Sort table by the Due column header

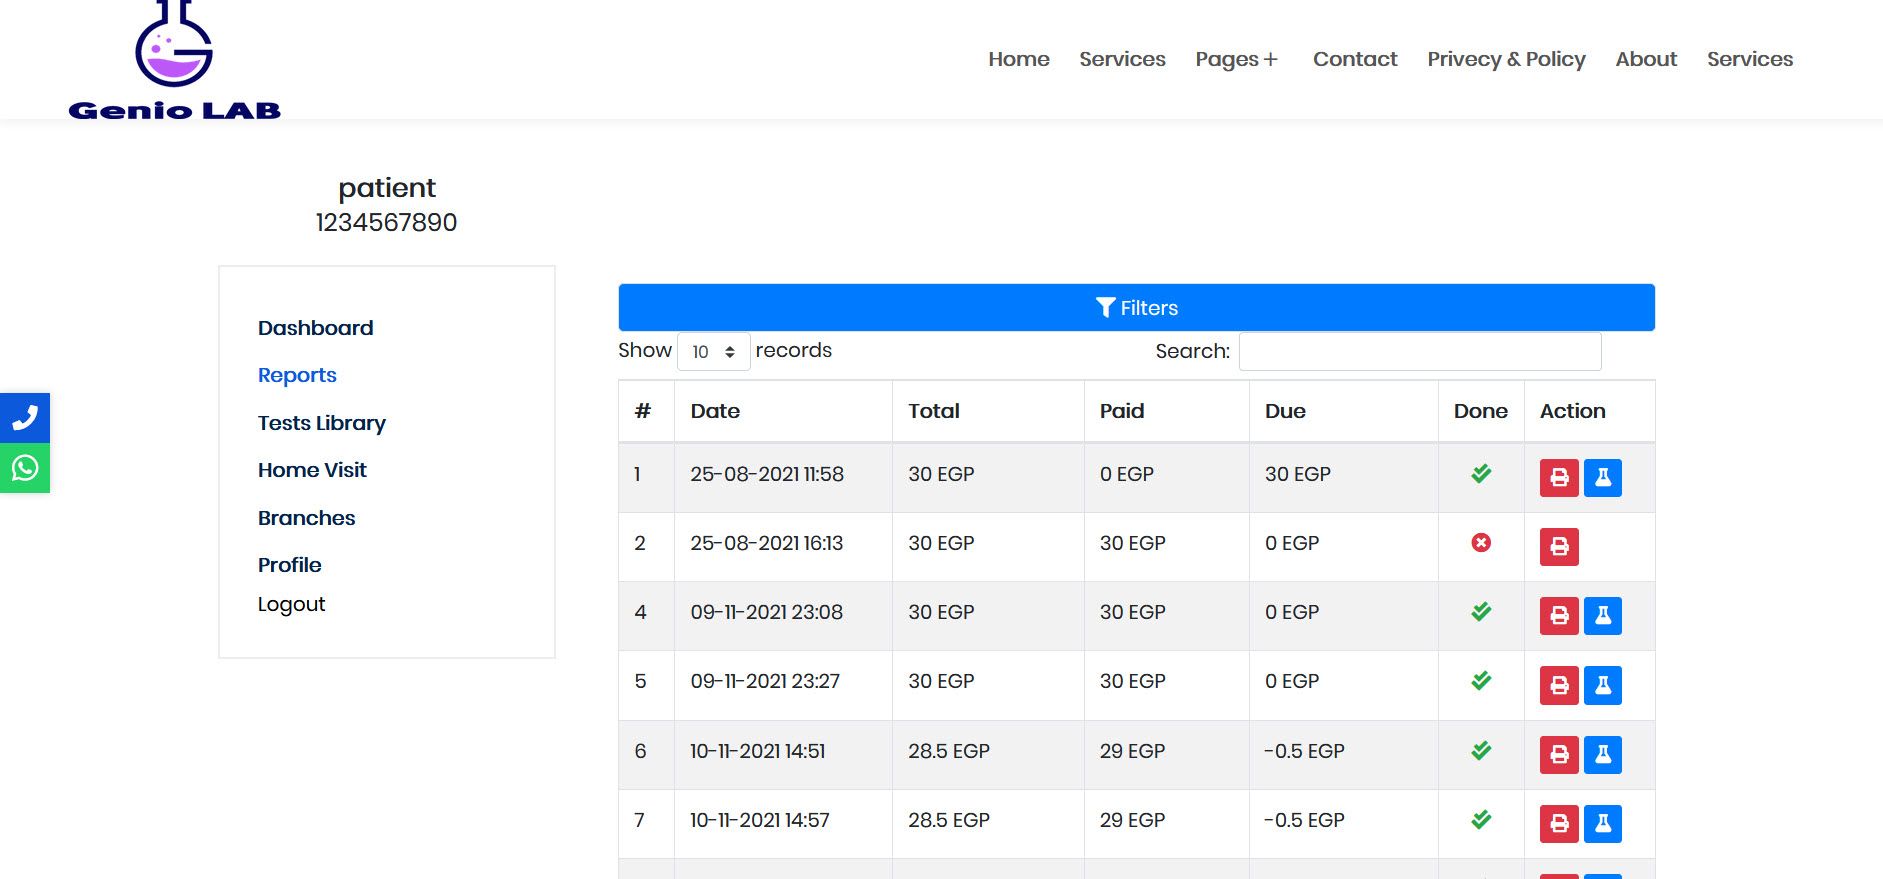coord(1343,411)
